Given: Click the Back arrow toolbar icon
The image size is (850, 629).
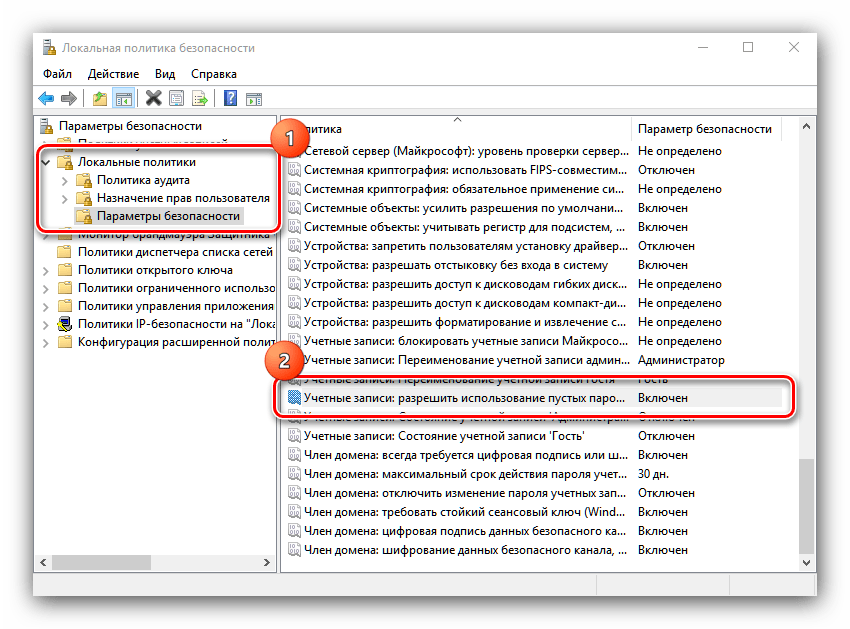Looking at the screenshot, I should click(x=46, y=98).
